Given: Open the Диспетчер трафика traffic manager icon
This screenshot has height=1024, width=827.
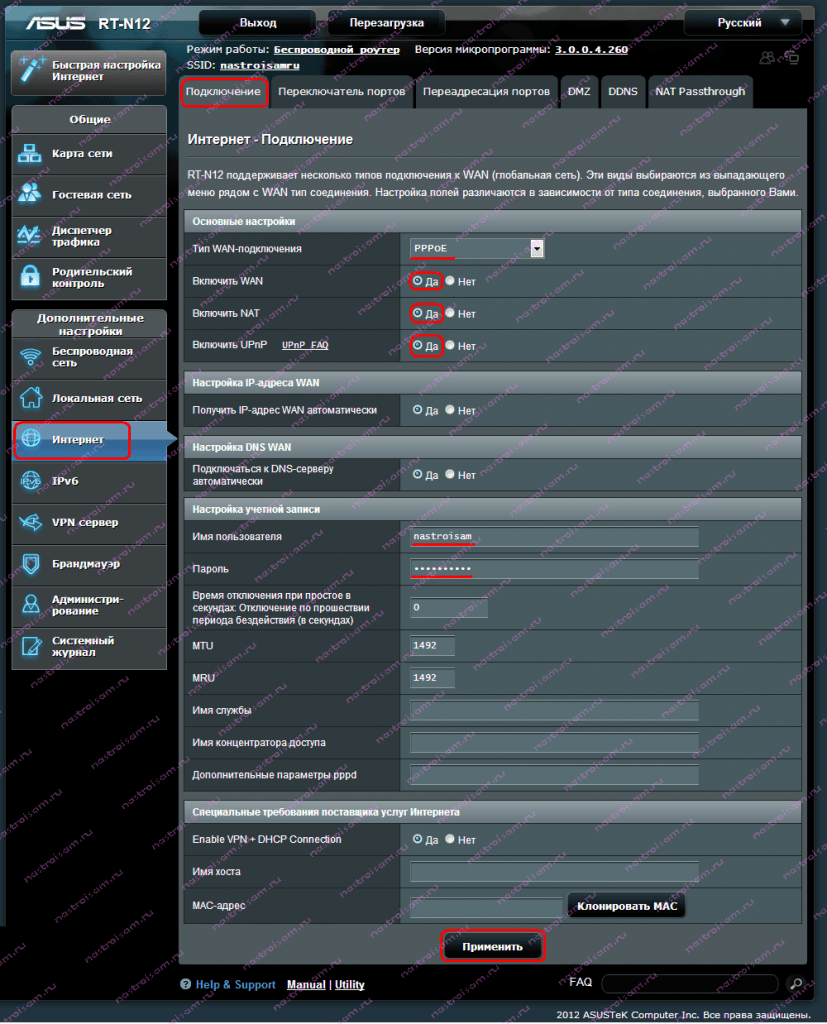Looking at the screenshot, I should (30, 235).
